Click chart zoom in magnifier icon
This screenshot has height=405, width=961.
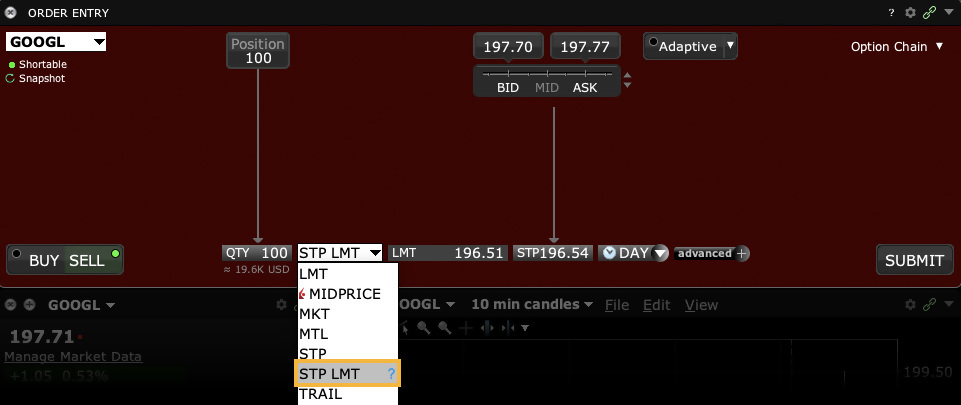pos(424,328)
